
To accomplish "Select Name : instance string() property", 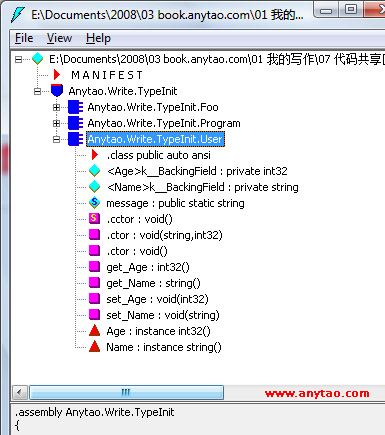I will click(164, 347).
